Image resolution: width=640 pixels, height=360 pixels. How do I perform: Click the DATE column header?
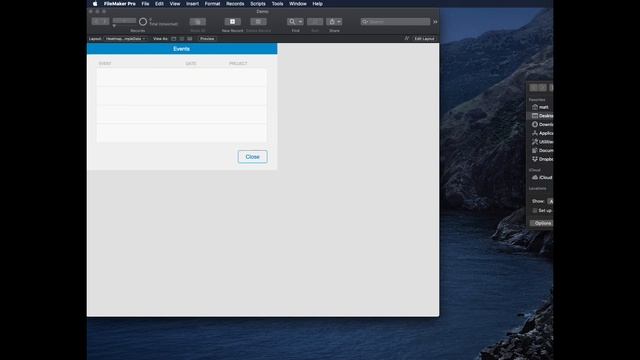pyautogui.click(x=191, y=64)
